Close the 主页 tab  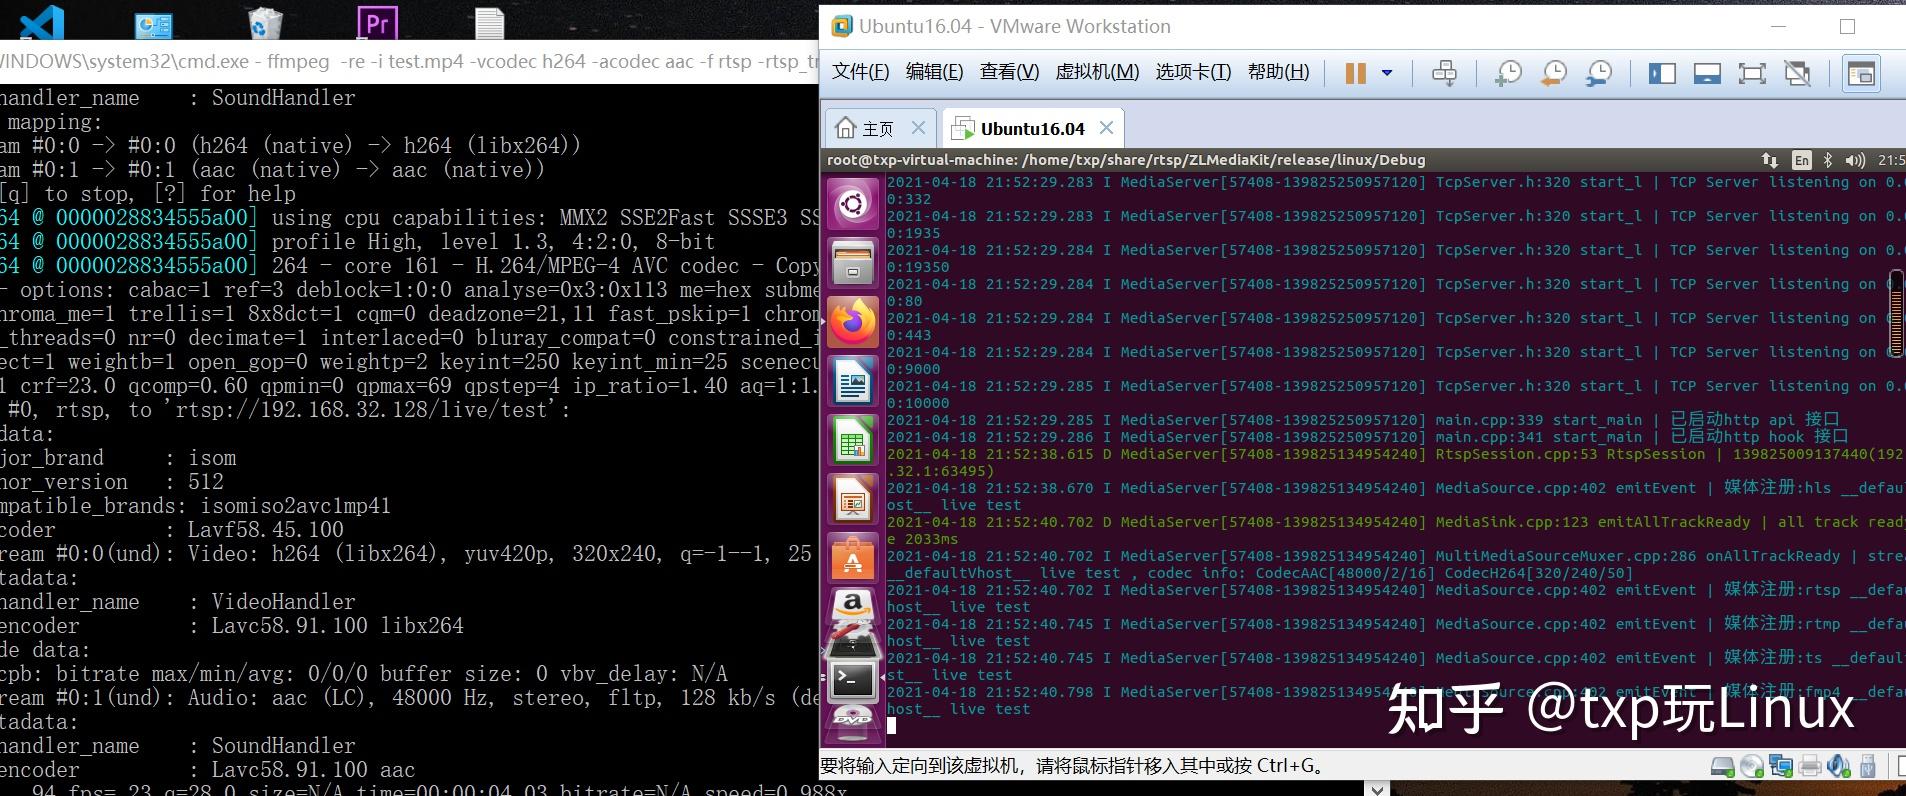pyautogui.click(x=918, y=128)
